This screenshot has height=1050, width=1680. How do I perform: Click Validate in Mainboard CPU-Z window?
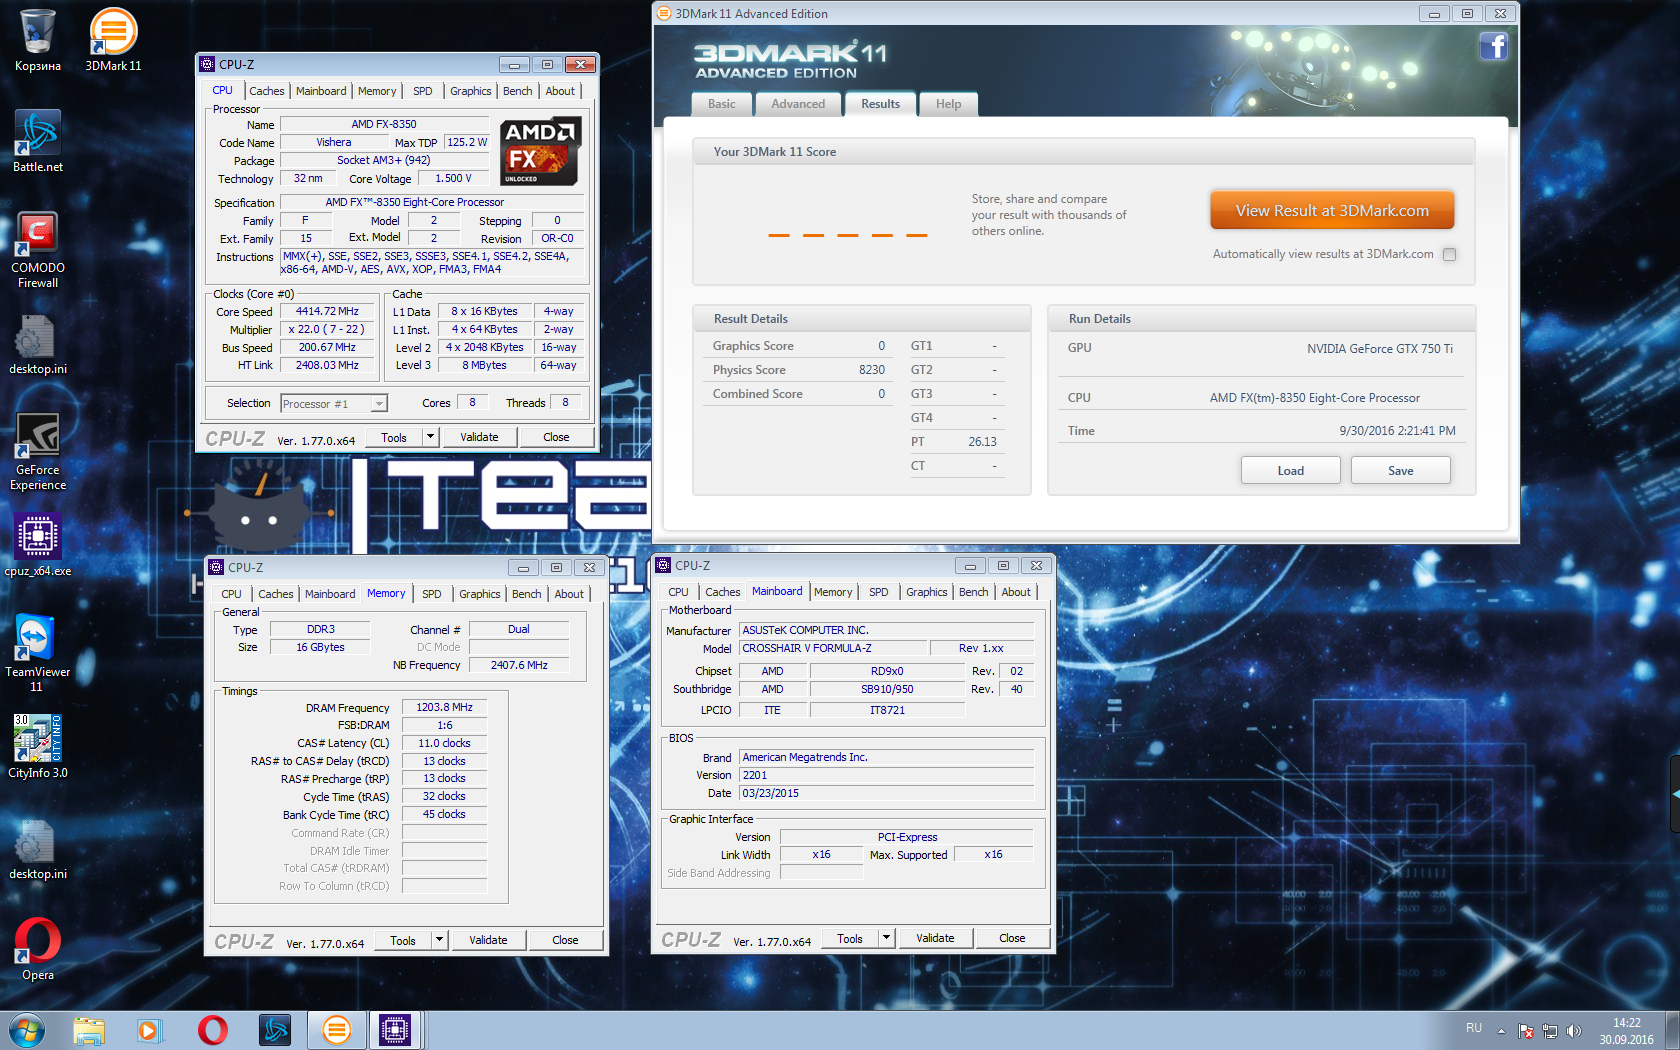[x=935, y=938]
